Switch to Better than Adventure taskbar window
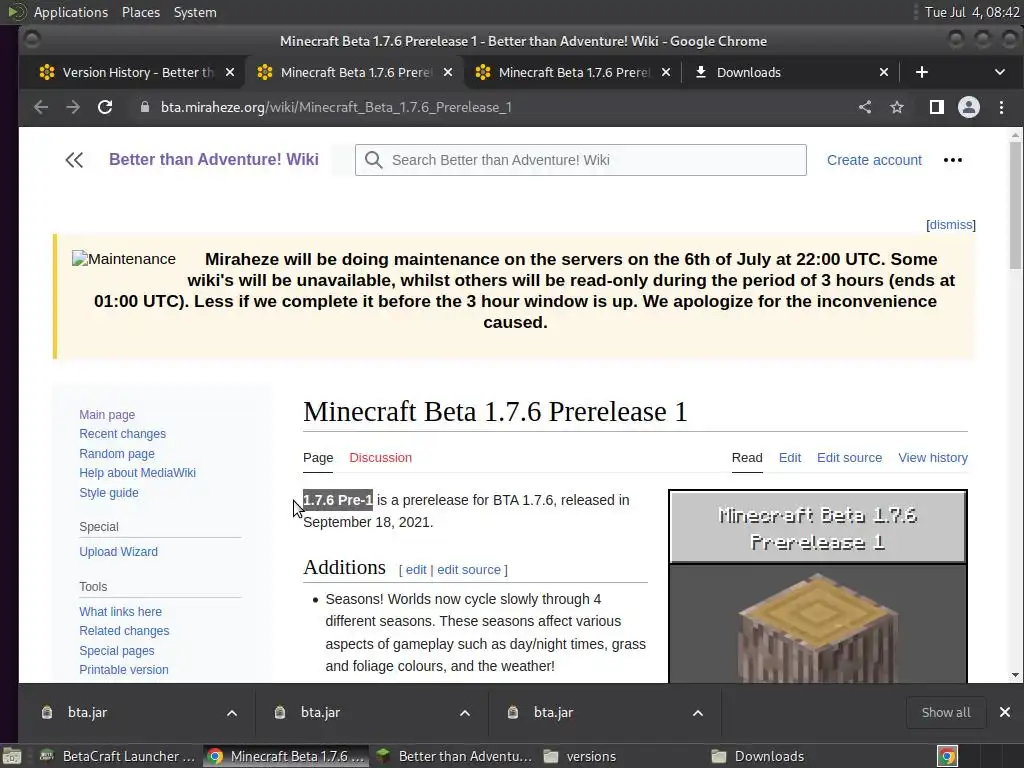1024x768 pixels. pyautogui.click(x=455, y=756)
